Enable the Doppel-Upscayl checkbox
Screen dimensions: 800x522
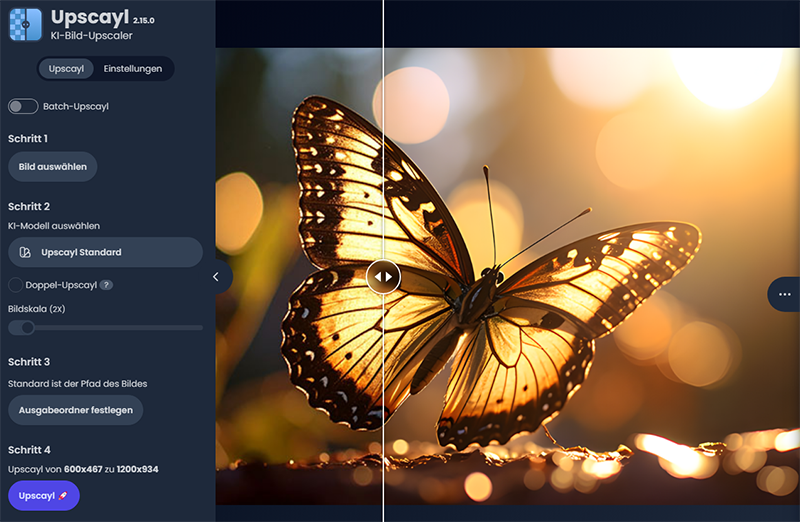(15, 285)
